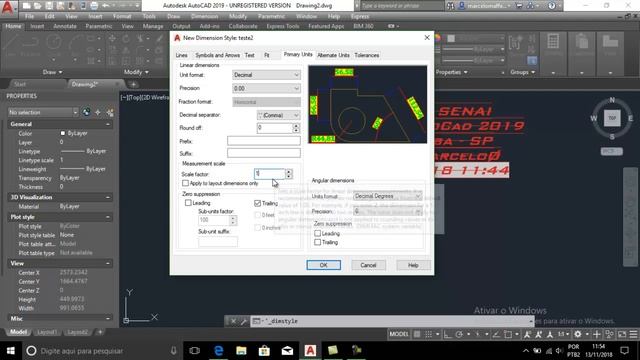Viewport: 640px width, 360px height.
Task: Open the Tolerances tab
Action: click(367, 55)
